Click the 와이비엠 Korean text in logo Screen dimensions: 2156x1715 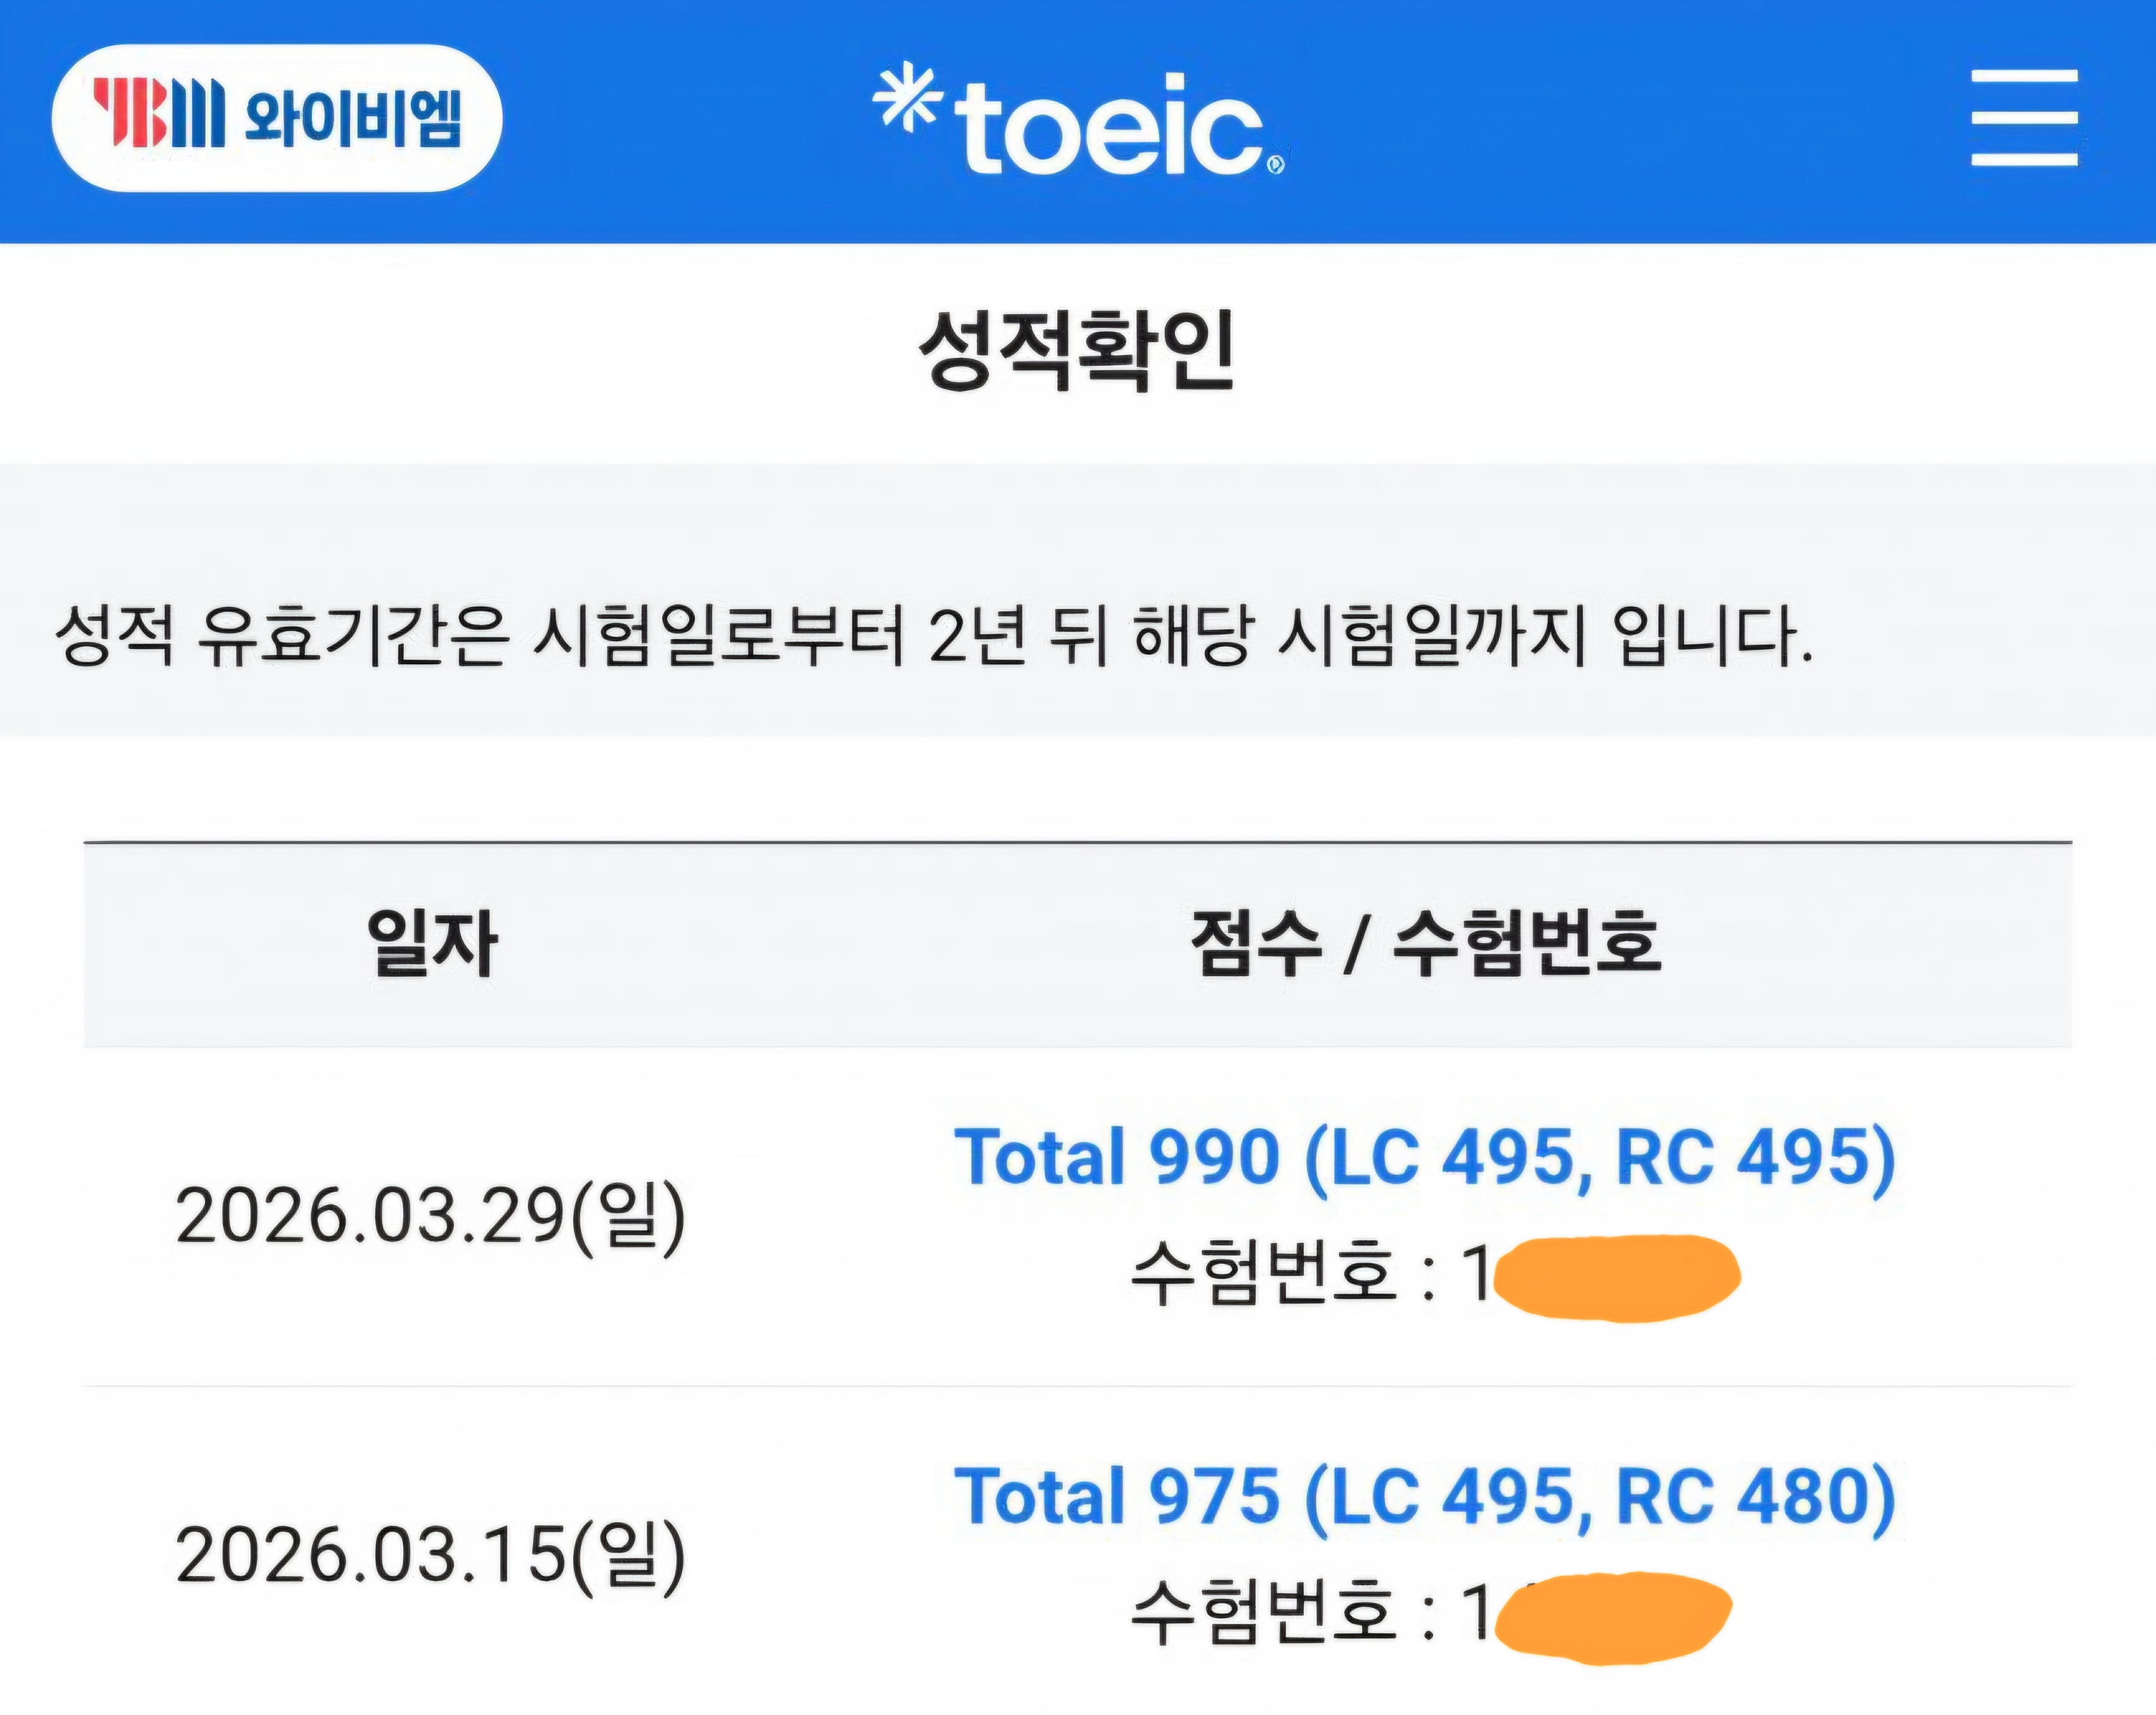tap(352, 119)
